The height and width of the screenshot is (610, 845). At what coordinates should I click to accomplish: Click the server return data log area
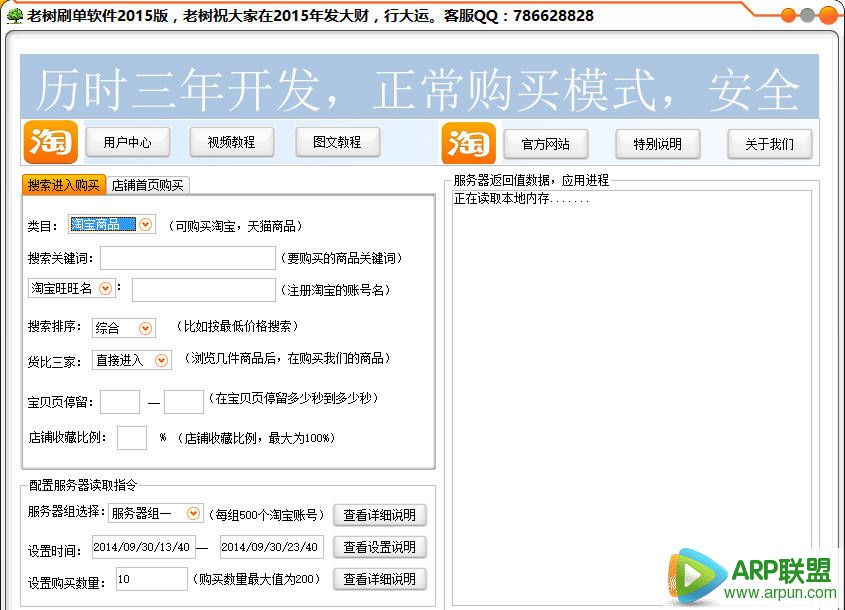tap(632, 398)
